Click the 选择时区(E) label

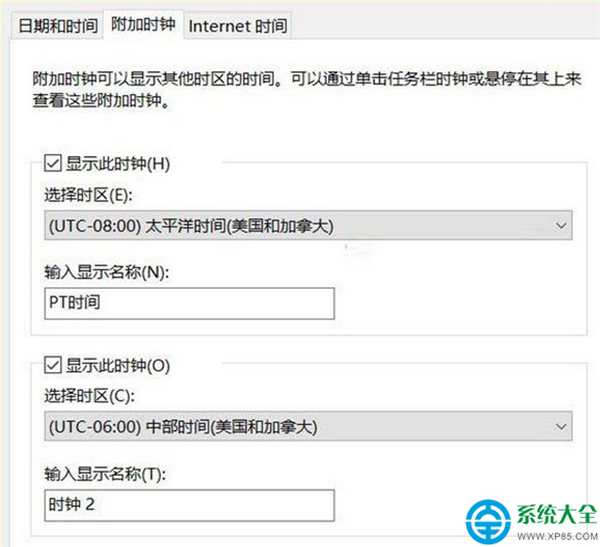tap(88, 195)
